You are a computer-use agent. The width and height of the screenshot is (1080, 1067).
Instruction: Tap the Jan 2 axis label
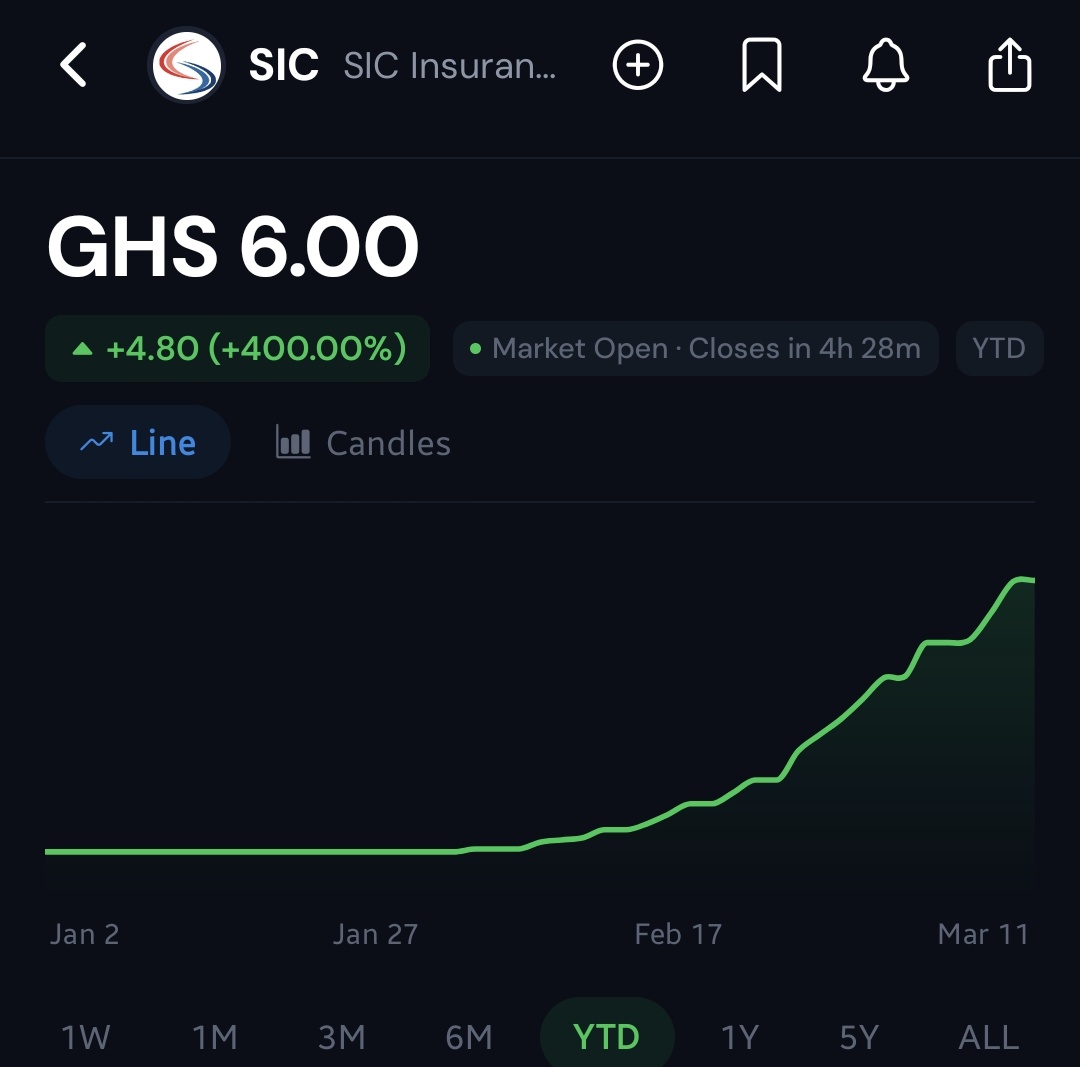(x=85, y=935)
